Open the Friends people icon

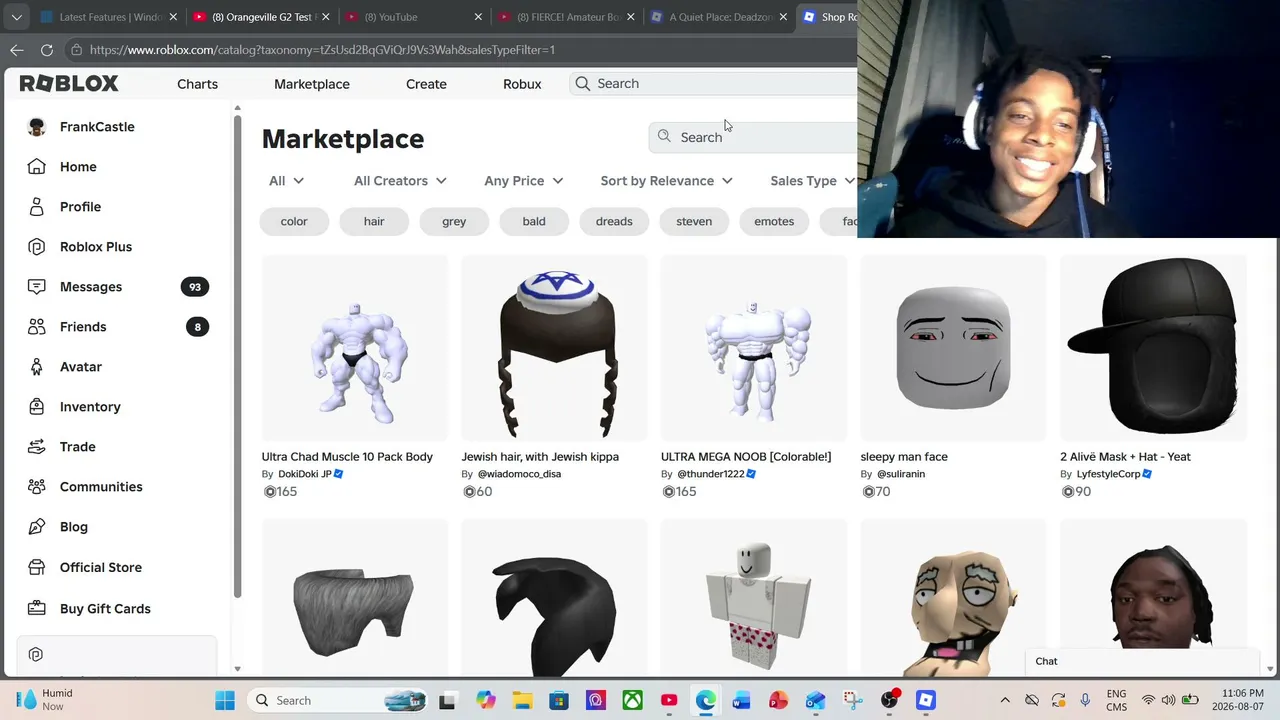37,327
